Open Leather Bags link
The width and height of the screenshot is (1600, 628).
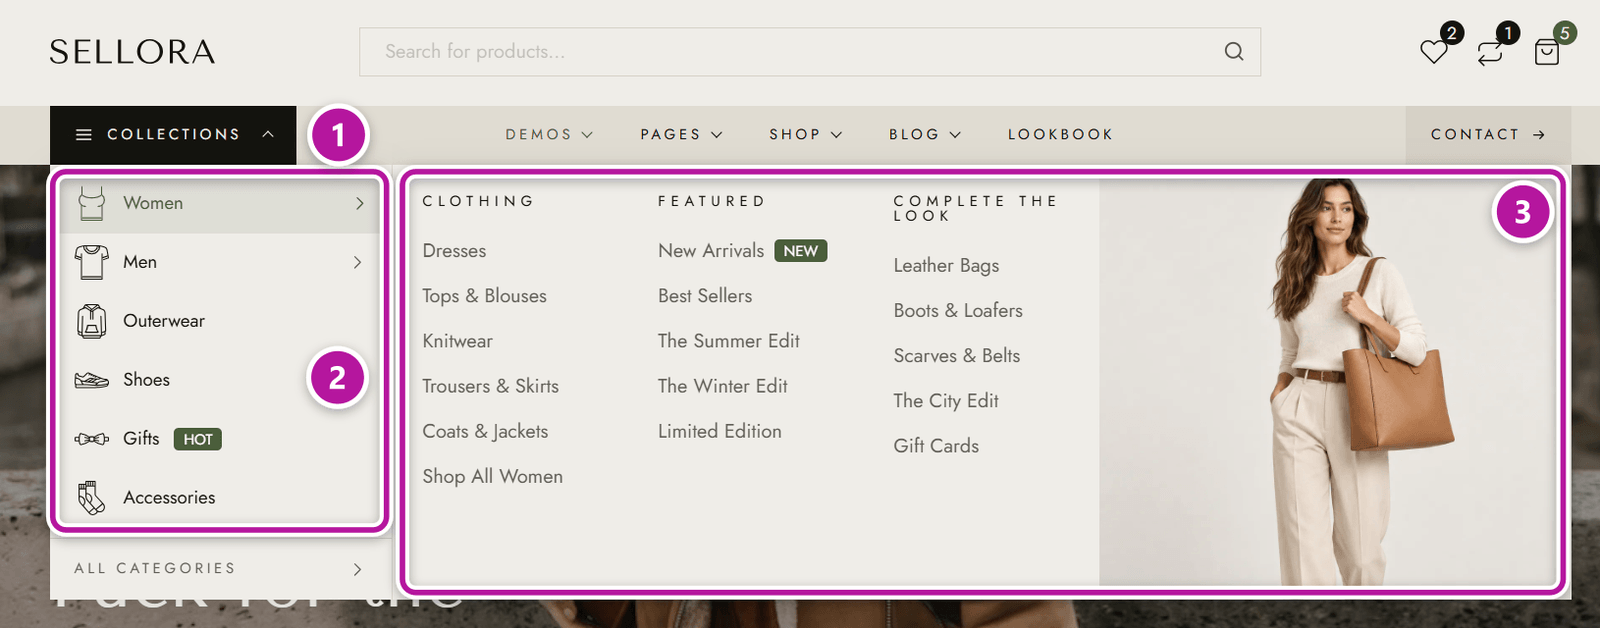pos(946,266)
